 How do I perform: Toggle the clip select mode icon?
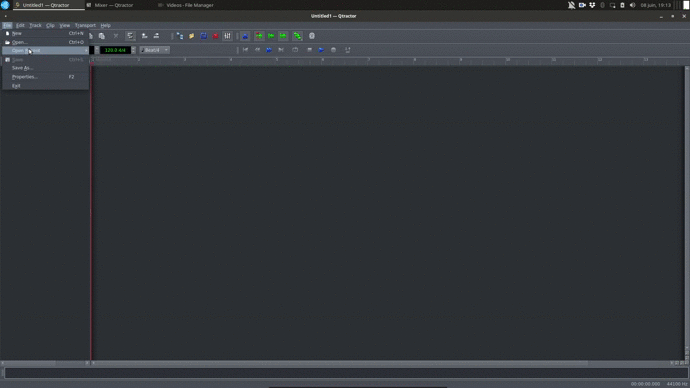130,36
